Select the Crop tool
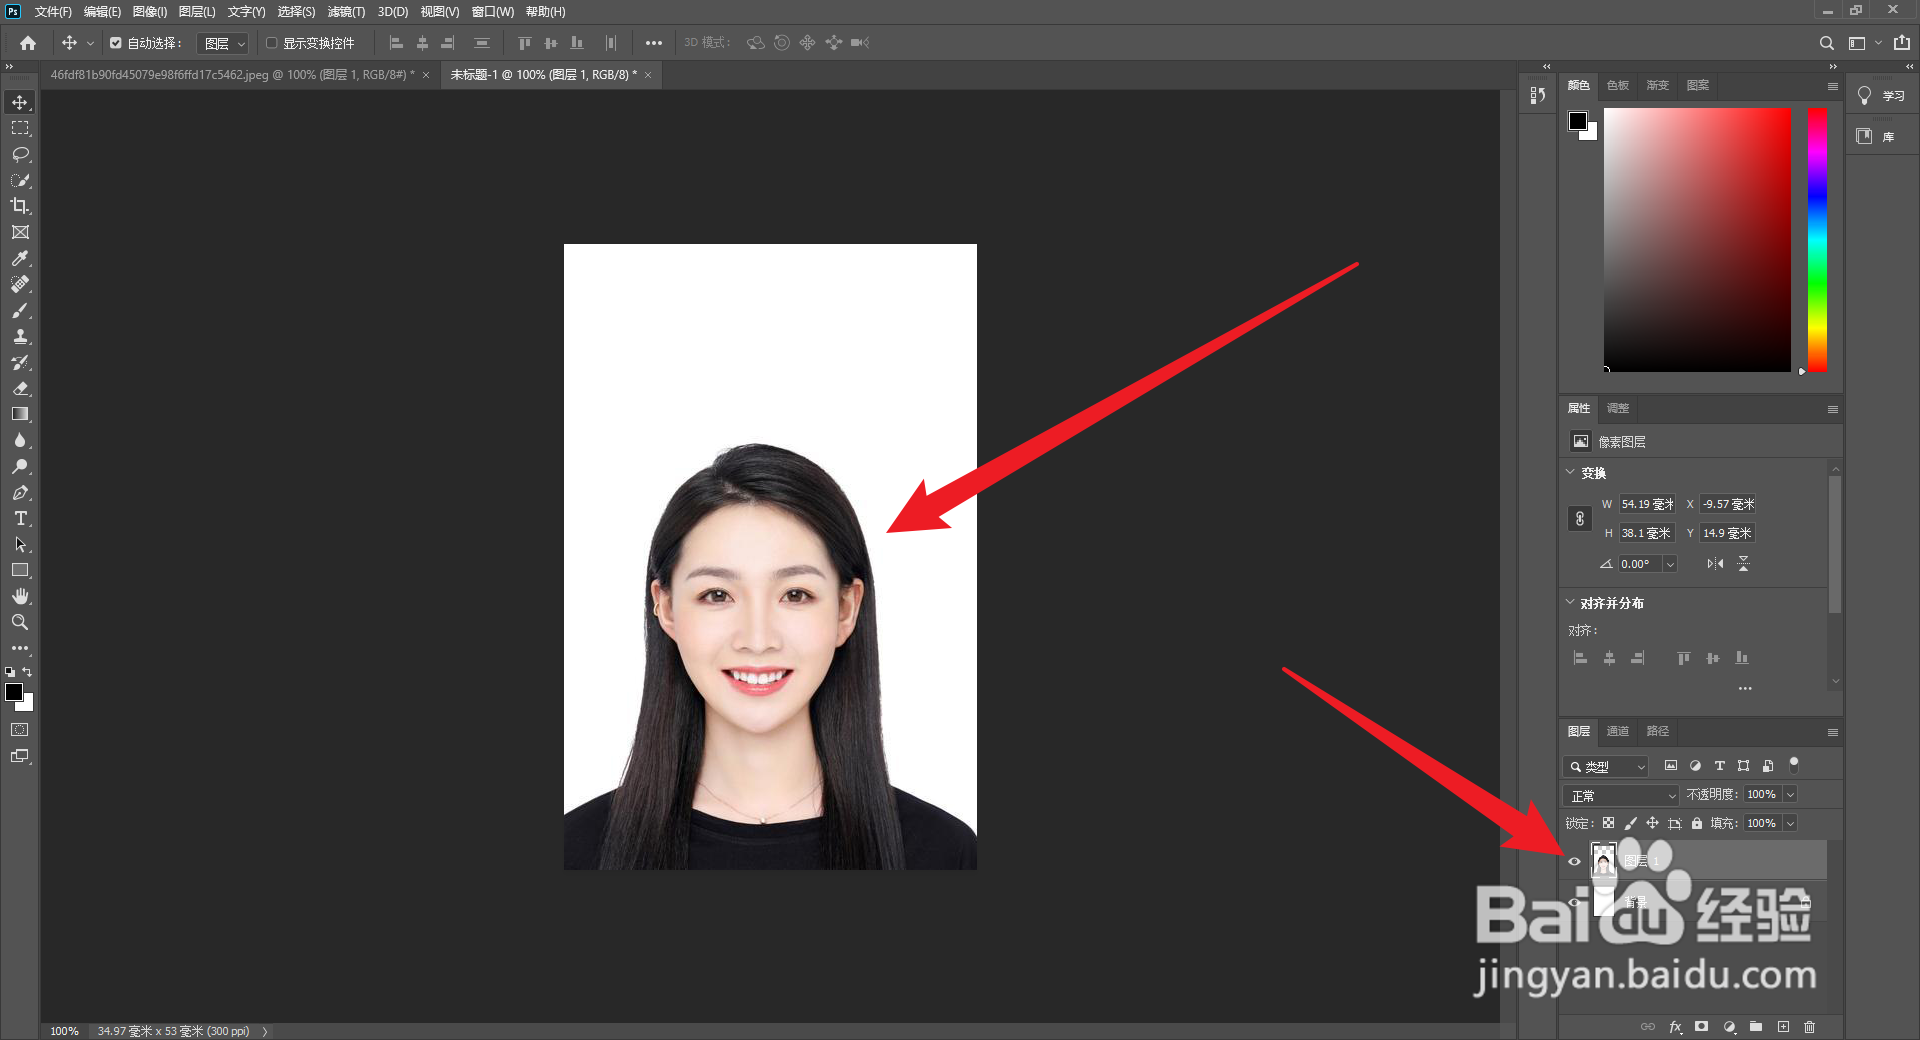1920x1040 pixels. pyautogui.click(x=20, y=207)
